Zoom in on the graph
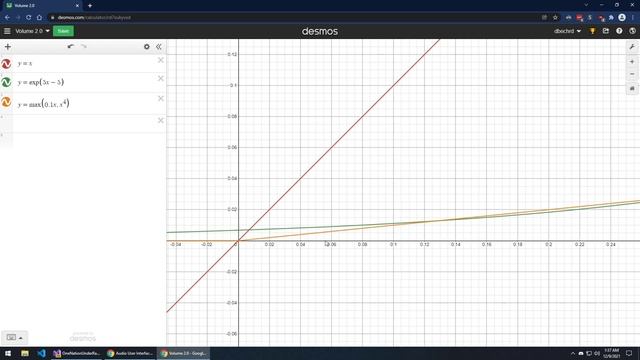The width and height of the screenshot is (640, 360). (632, 62)
